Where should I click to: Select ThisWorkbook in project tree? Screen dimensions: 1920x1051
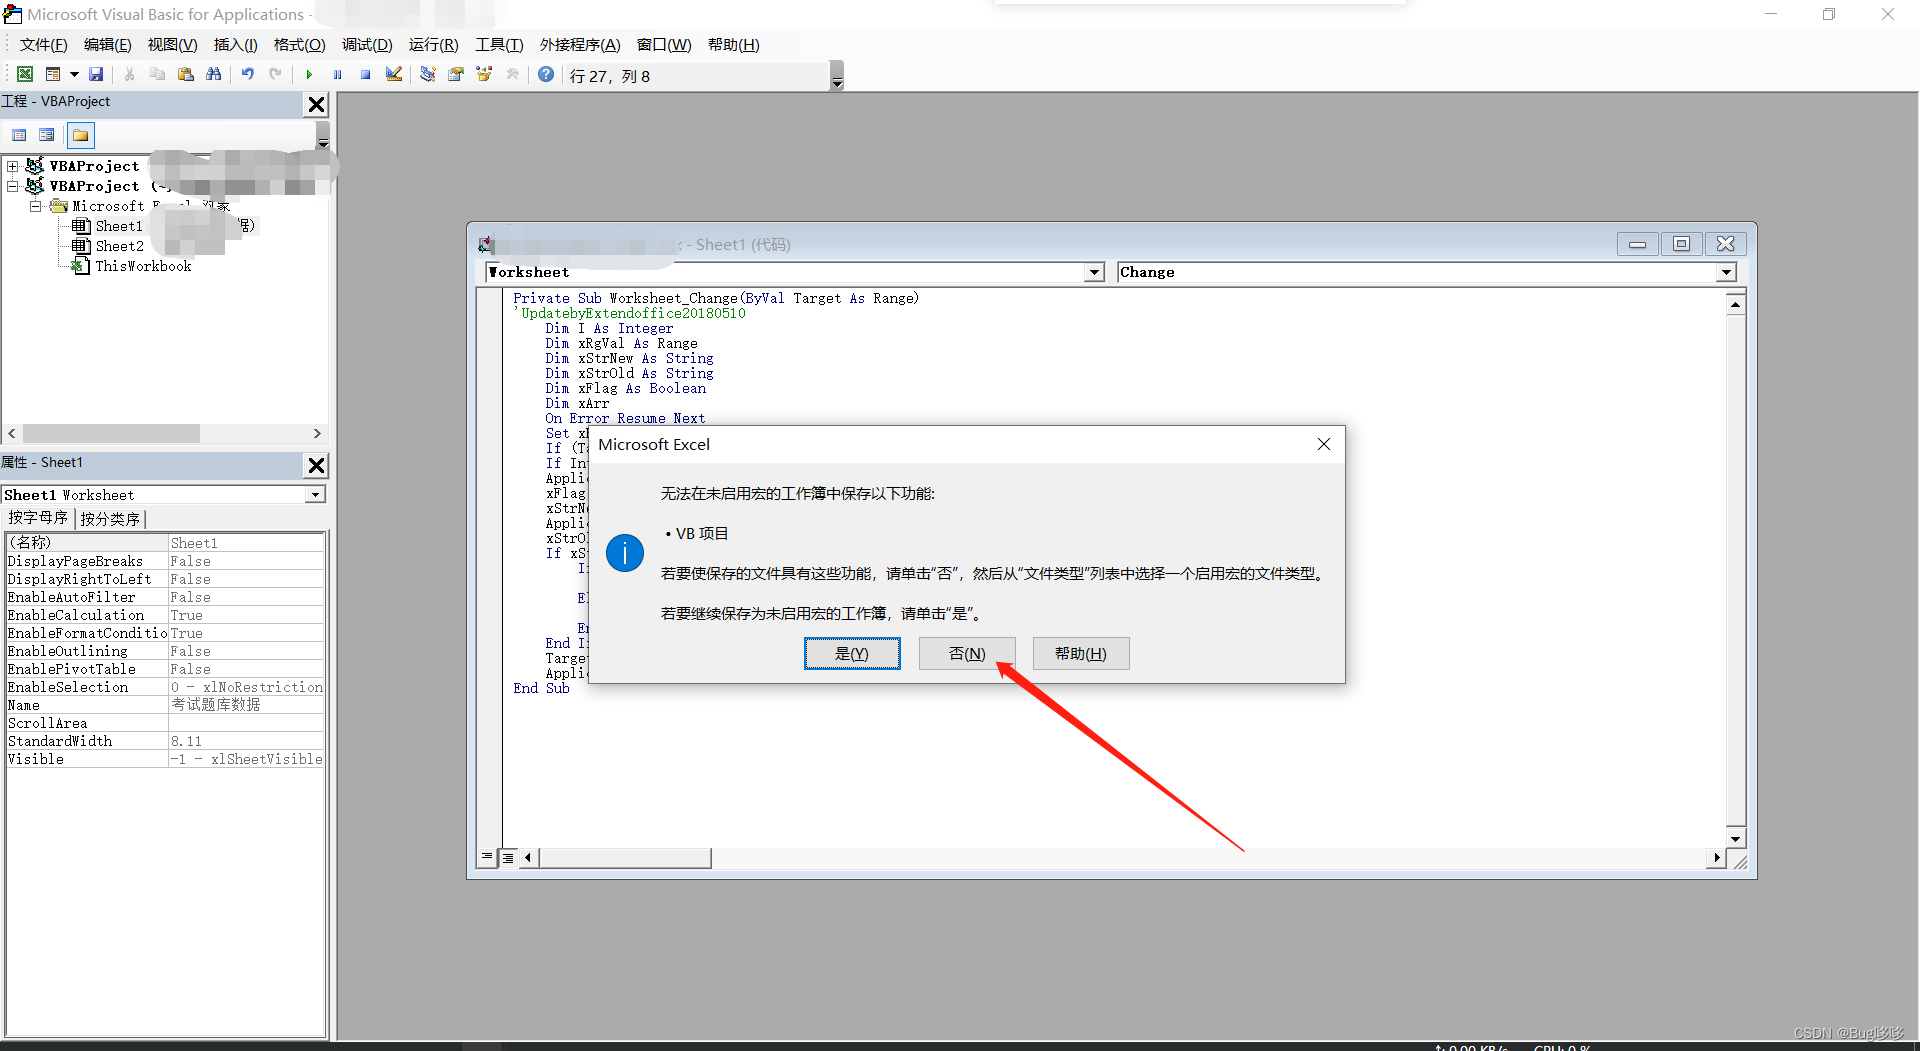[143, 266]
